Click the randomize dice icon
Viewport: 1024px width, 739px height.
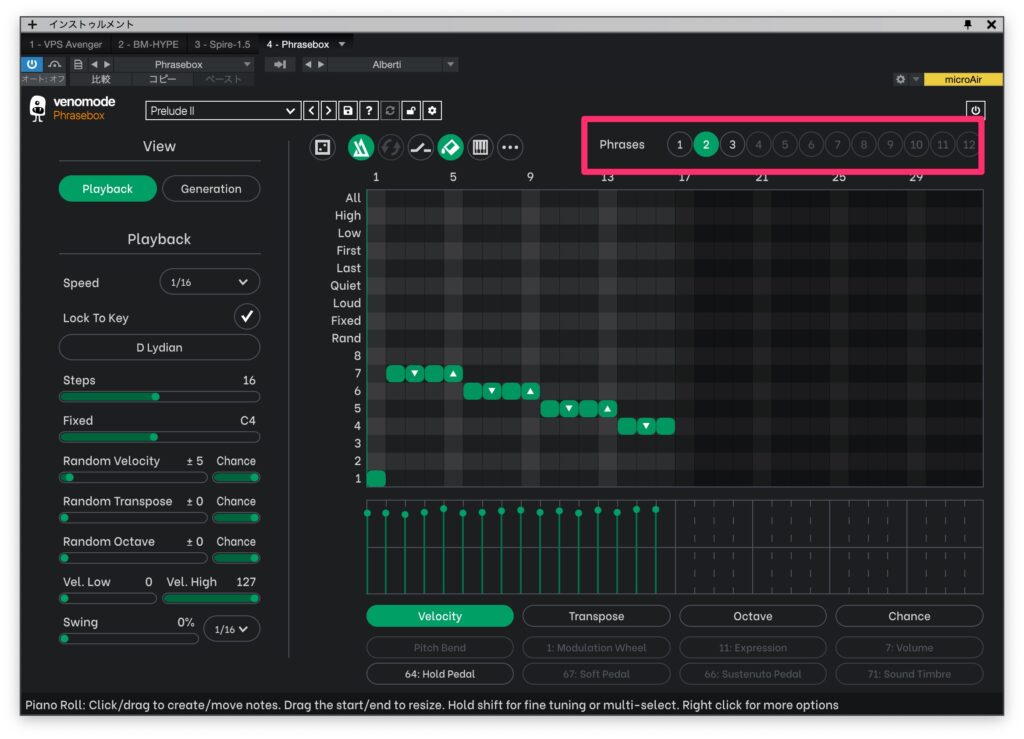pos(322,147)
